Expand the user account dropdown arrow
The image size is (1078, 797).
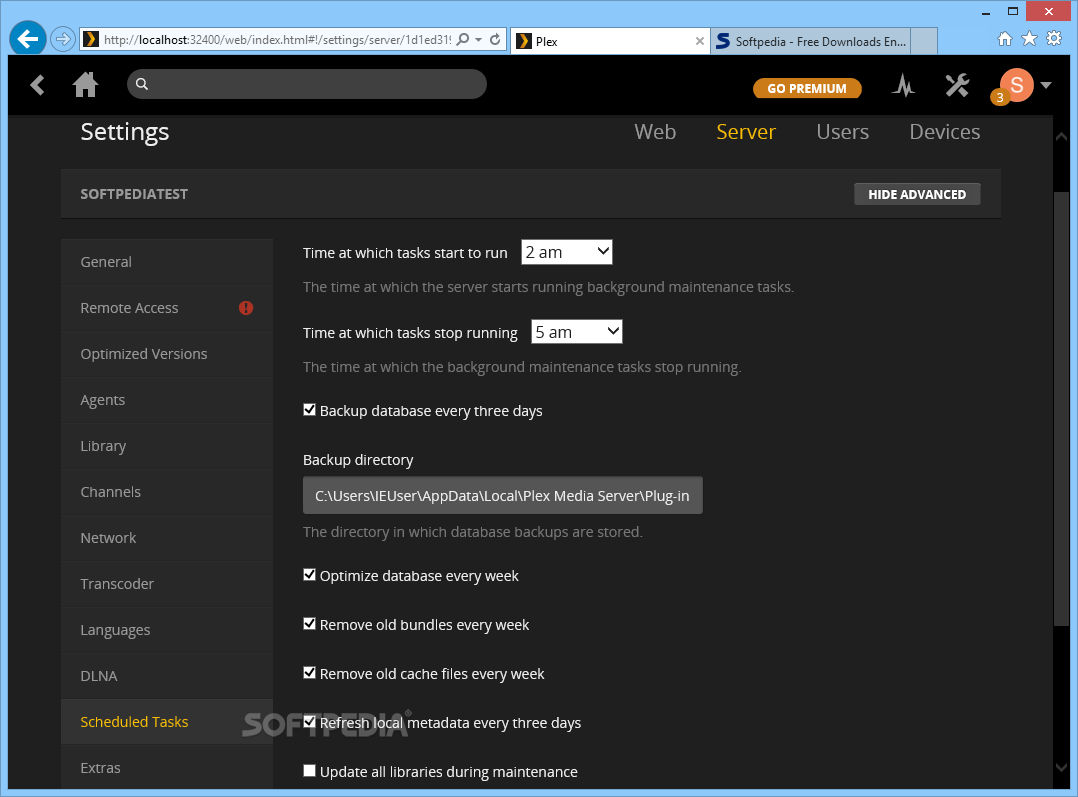(1046, 85)
